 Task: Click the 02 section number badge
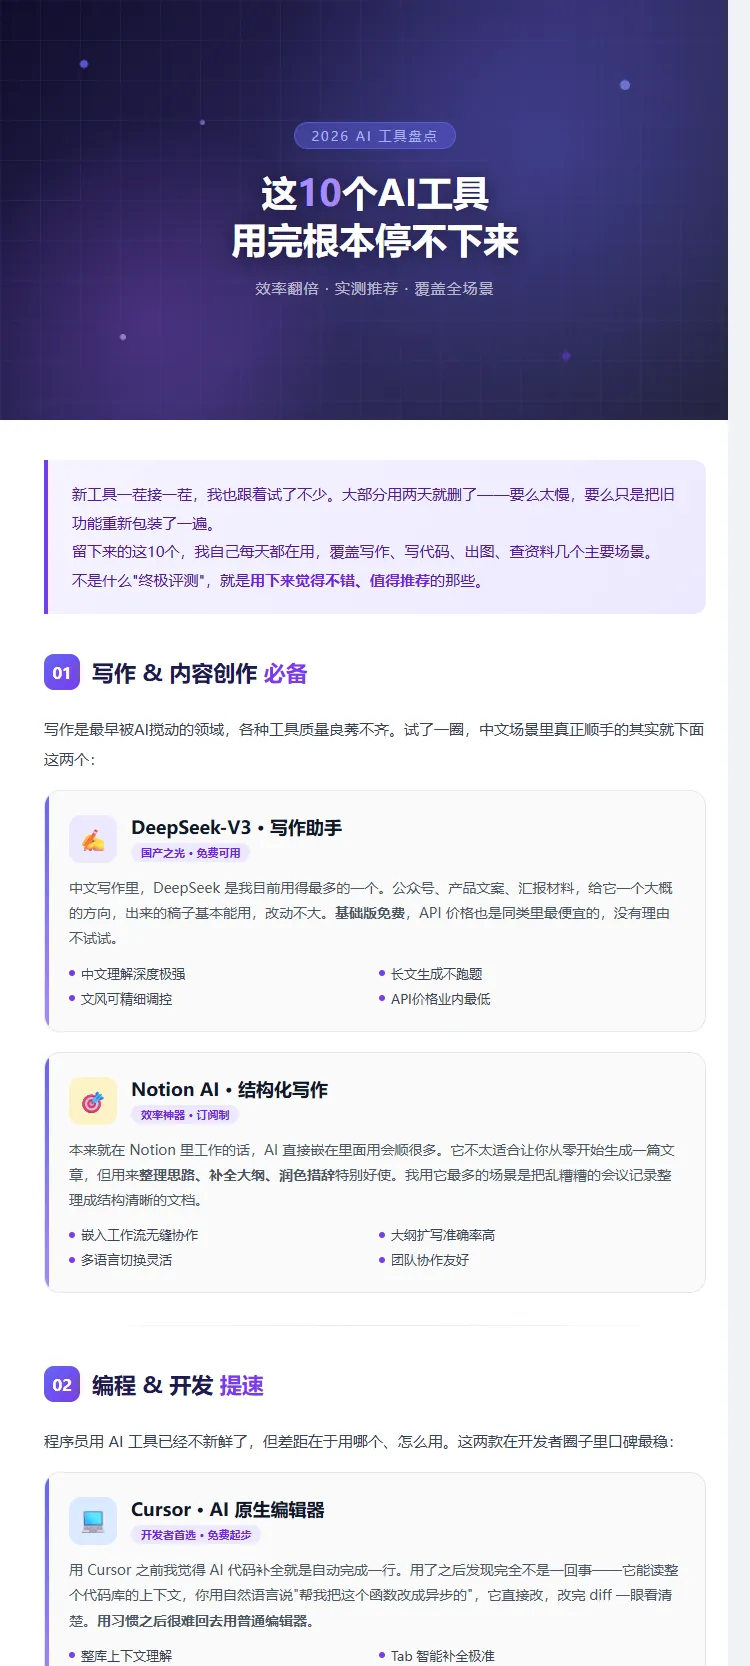click(x=62, y=1385)
